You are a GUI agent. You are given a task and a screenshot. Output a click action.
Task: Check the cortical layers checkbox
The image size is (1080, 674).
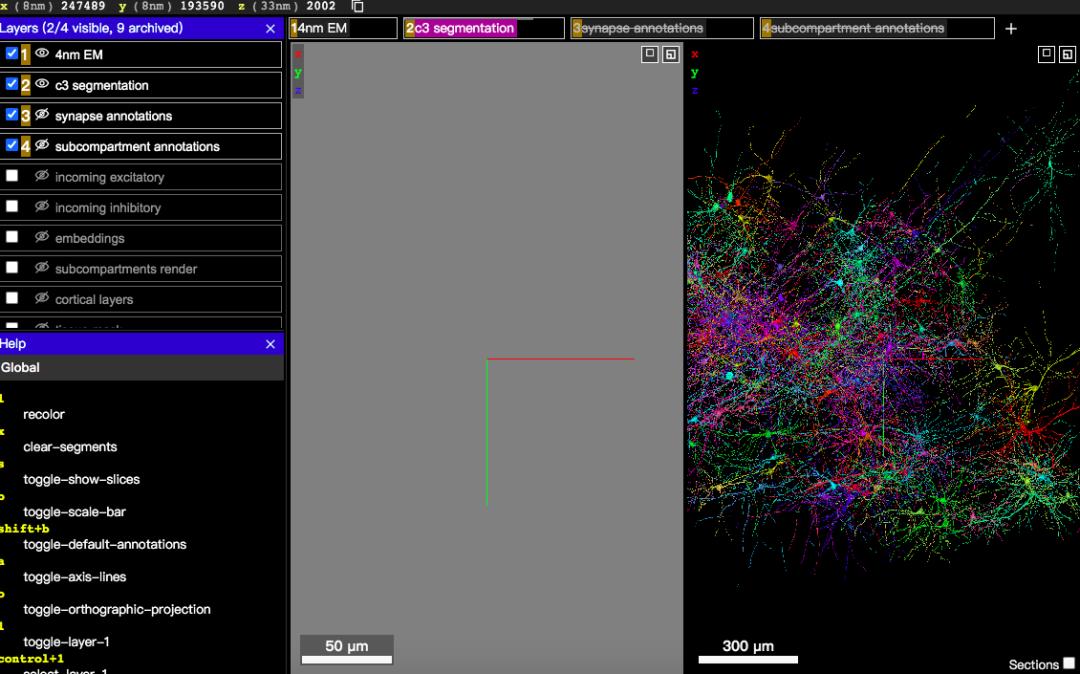click(x=12, y=298)
